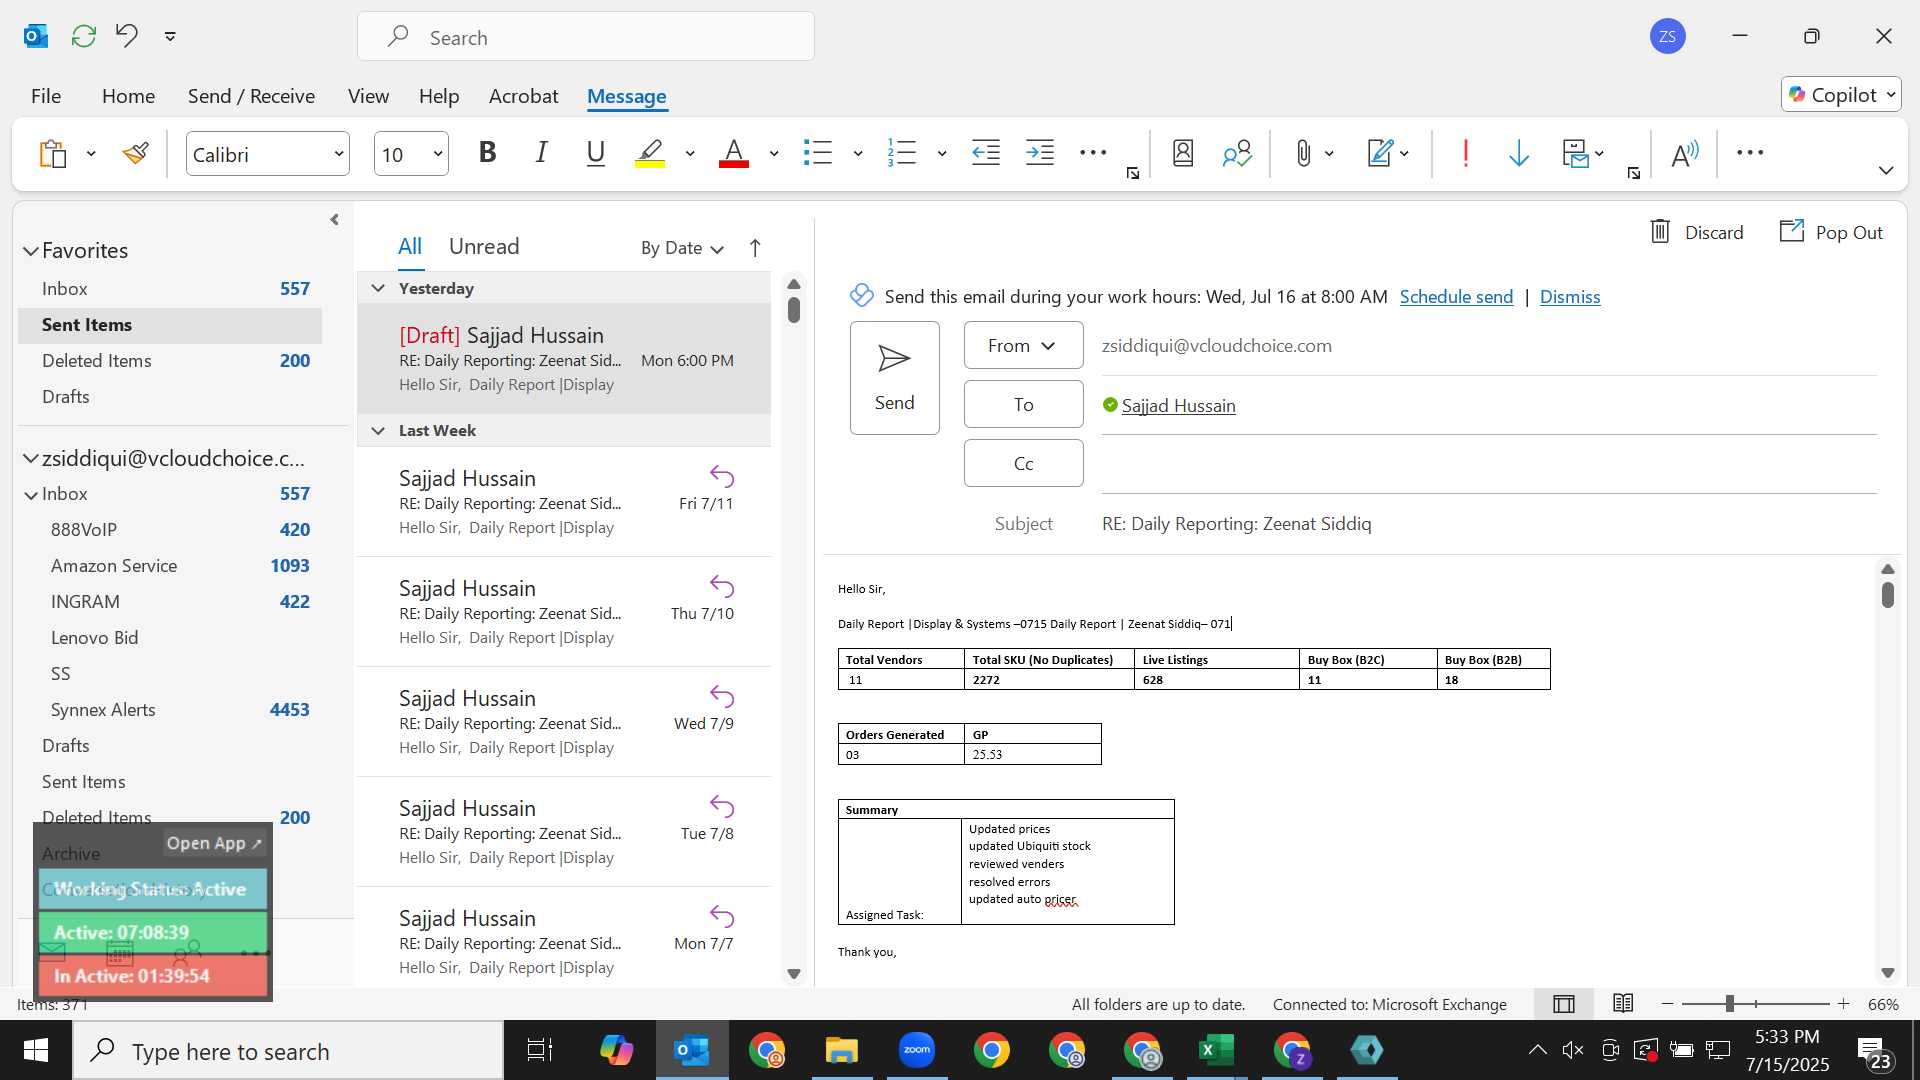Toggle numbered list
Screen dimensions: 1920x1080
[902, 153]
